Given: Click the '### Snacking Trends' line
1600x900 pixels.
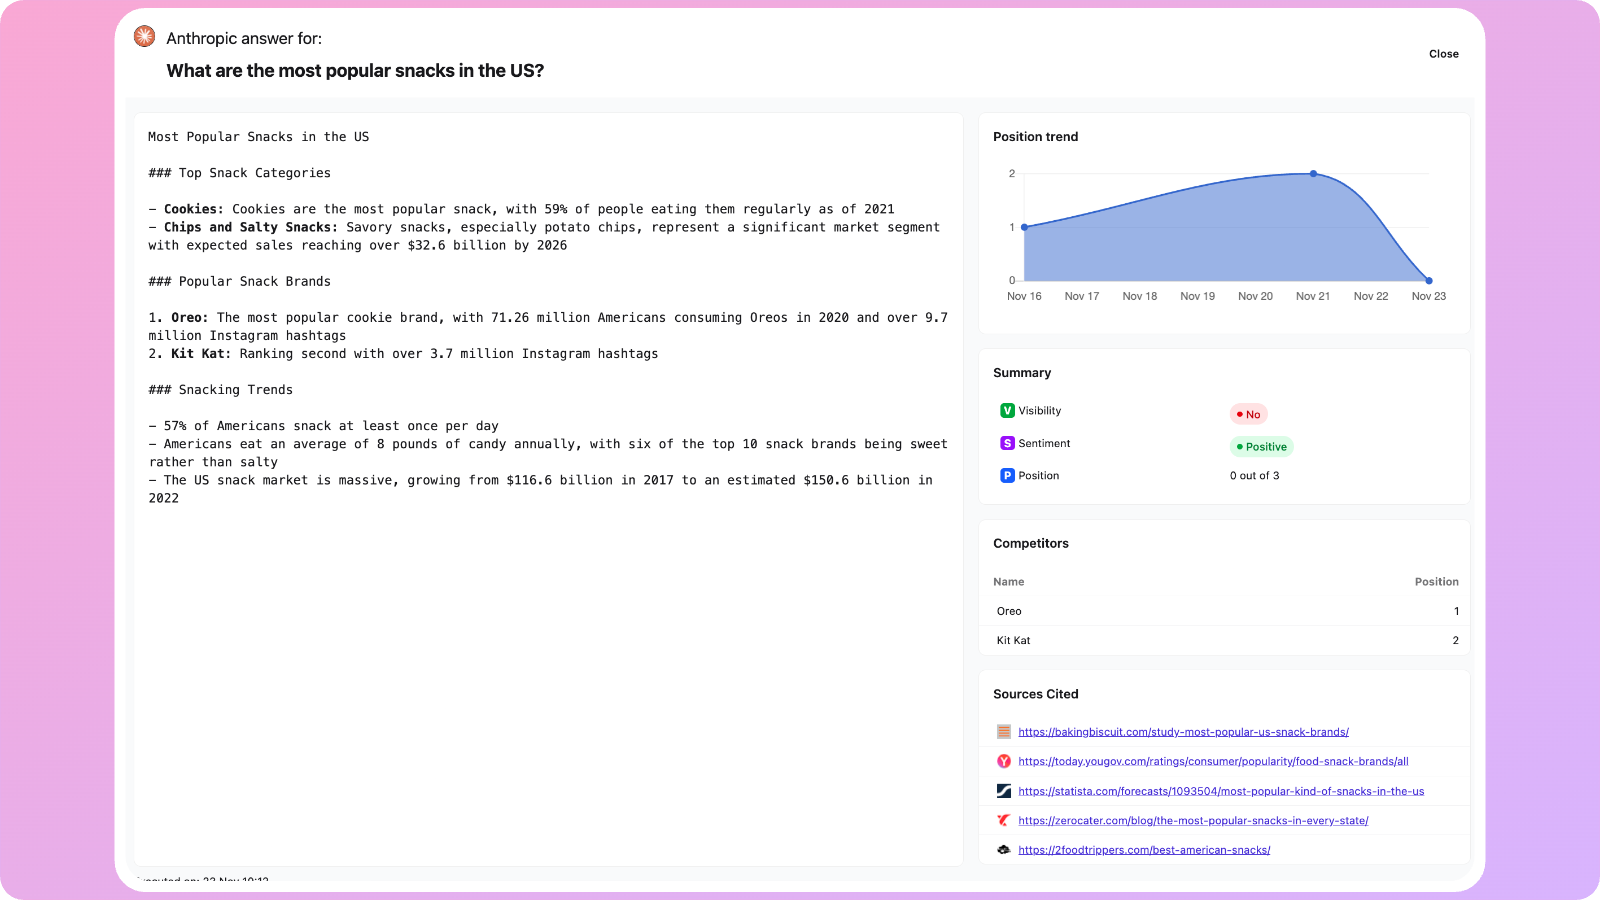Looking at the screenshot, I should click(220, 390).
